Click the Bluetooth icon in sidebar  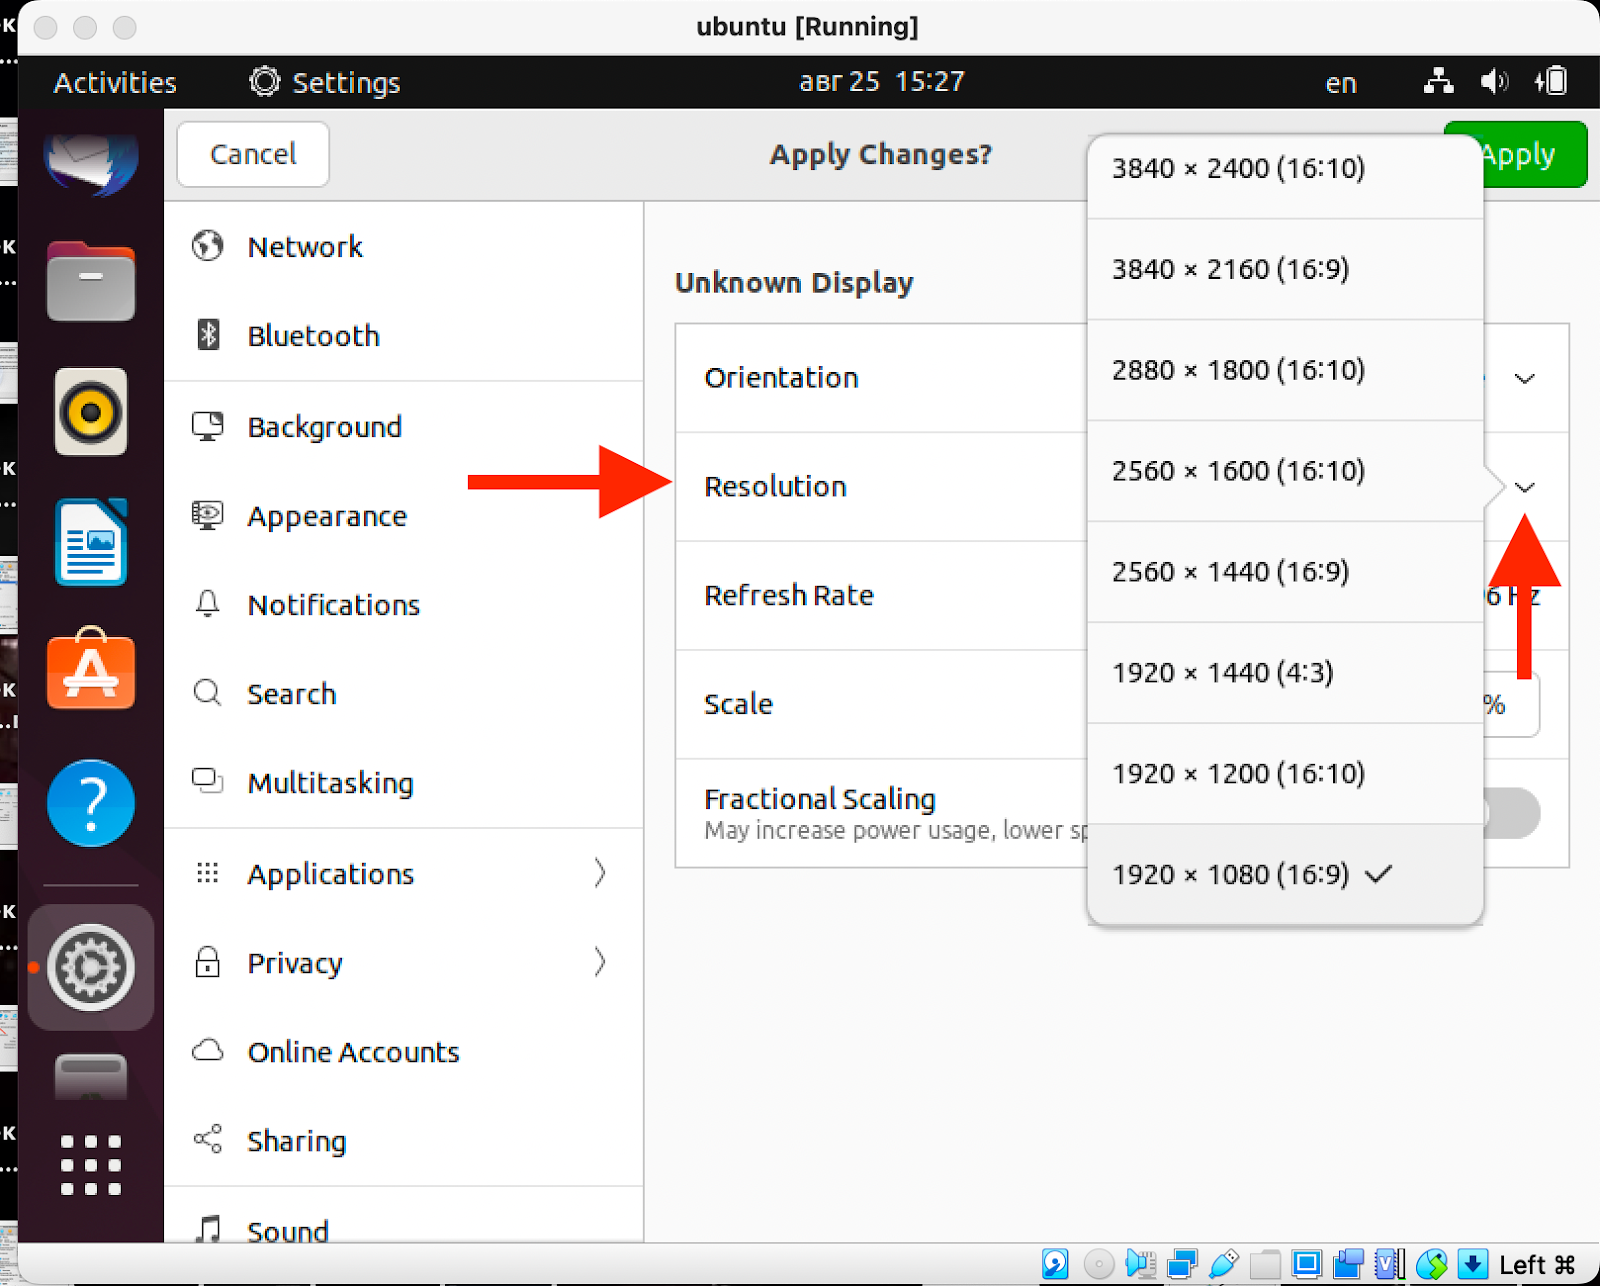pos(207,335)
